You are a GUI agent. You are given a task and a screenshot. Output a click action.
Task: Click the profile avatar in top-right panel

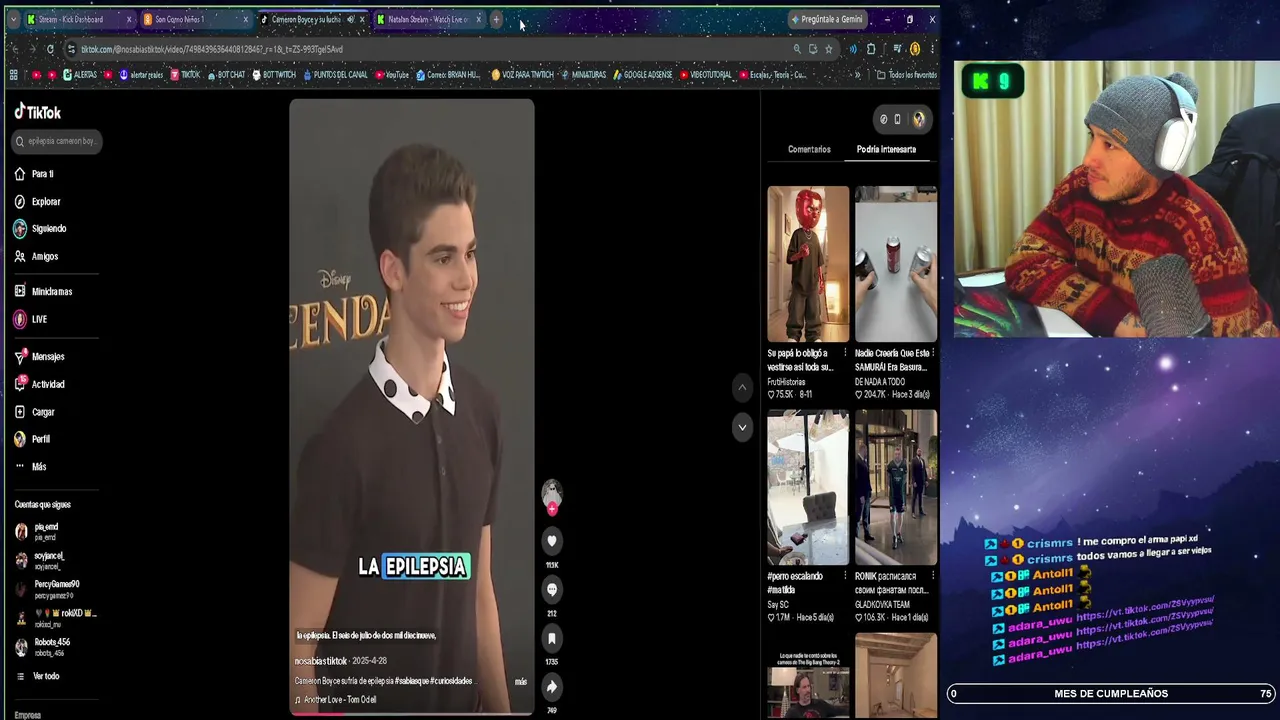tap(918, 119)
